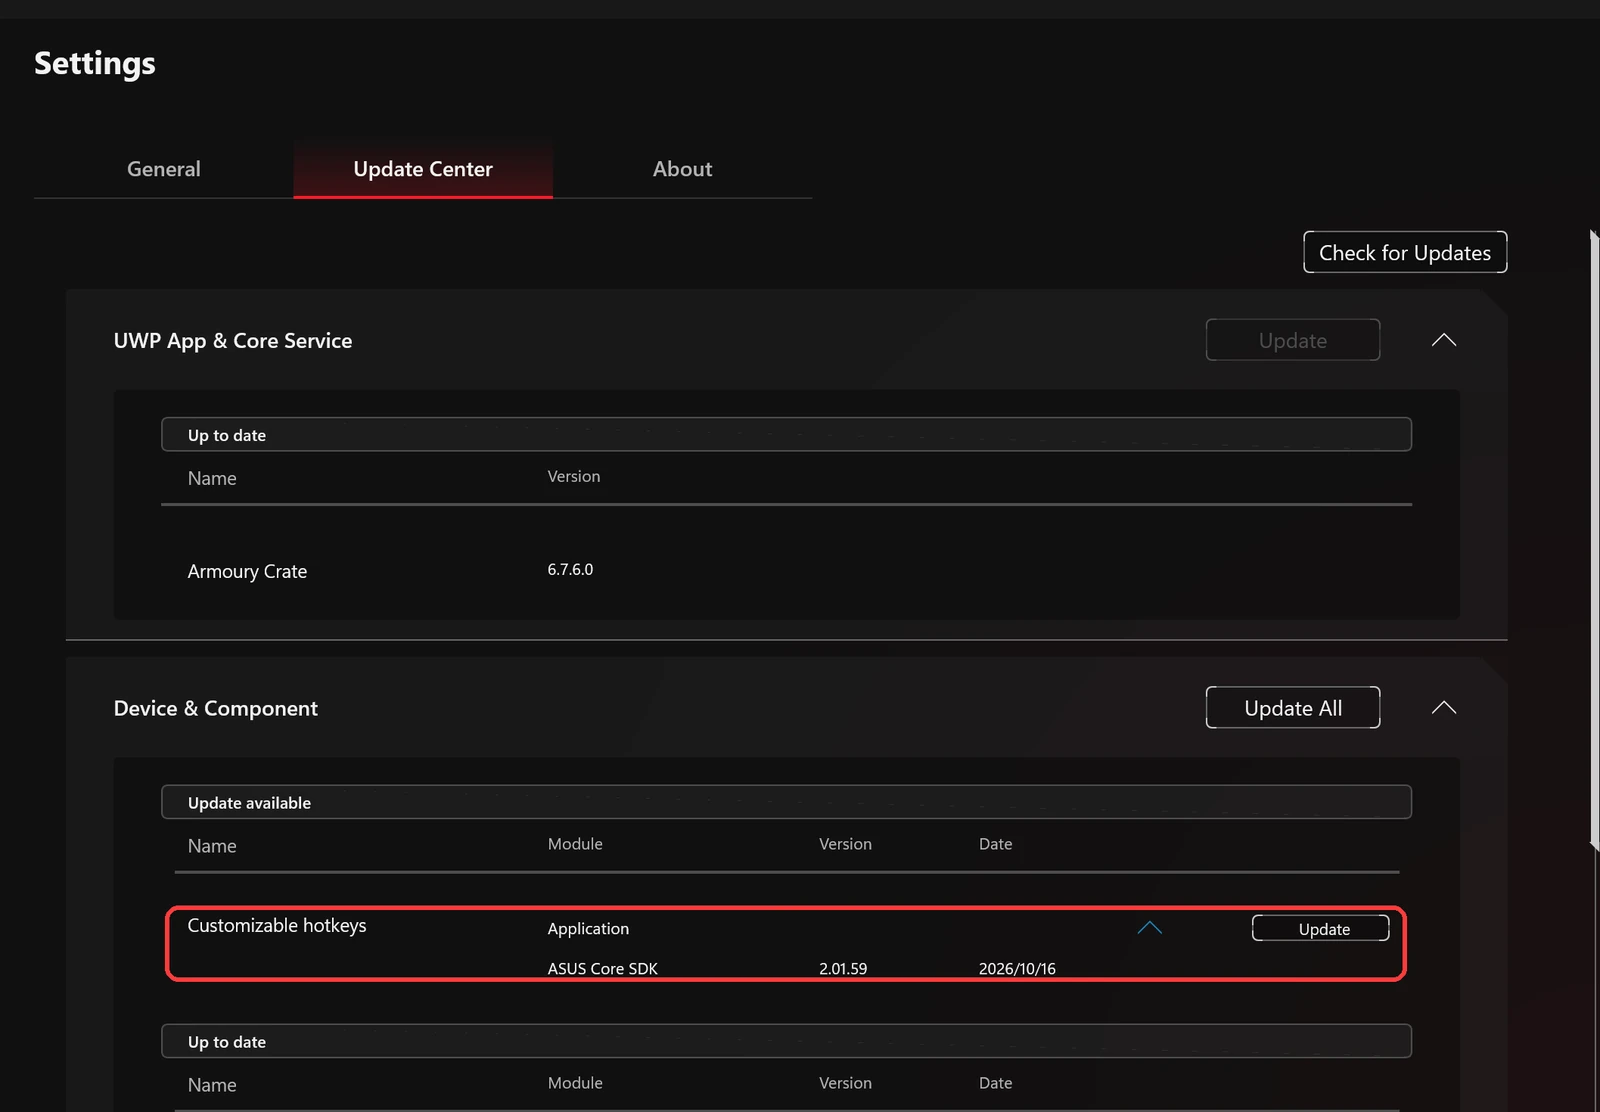
Task: Click the Check for Updates button
Action: point(1405,252)
